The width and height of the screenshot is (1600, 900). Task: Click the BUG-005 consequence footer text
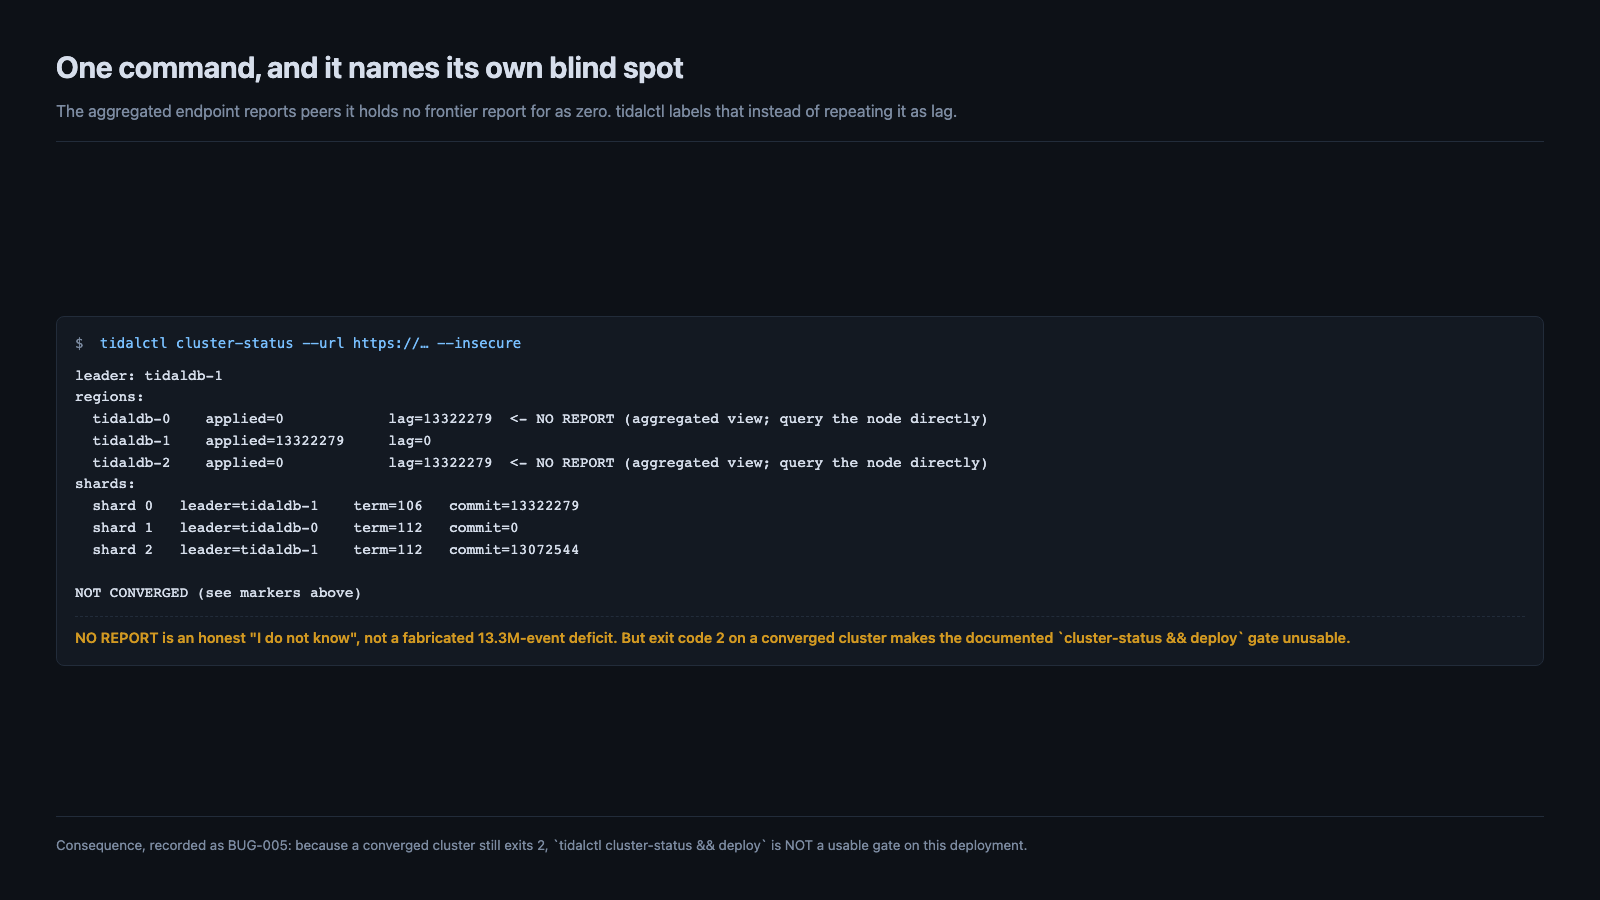point(541,845)
